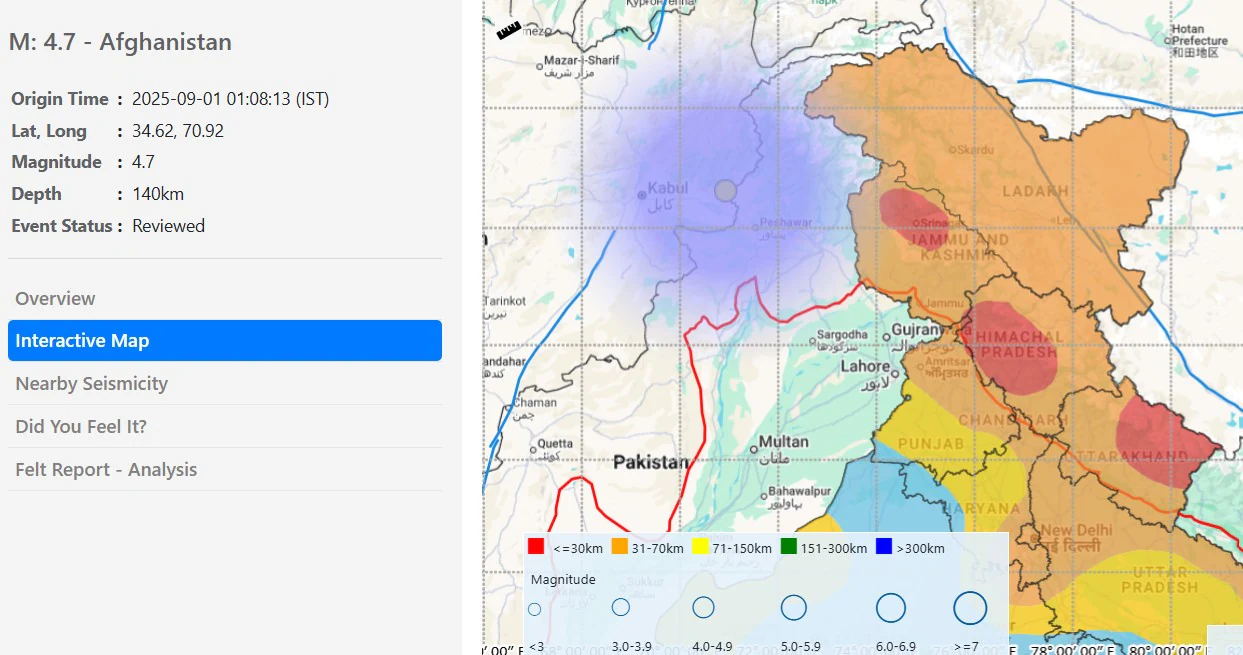Click the Chaman town label
Screen dimensions: 1243x655
click(535, 403)
